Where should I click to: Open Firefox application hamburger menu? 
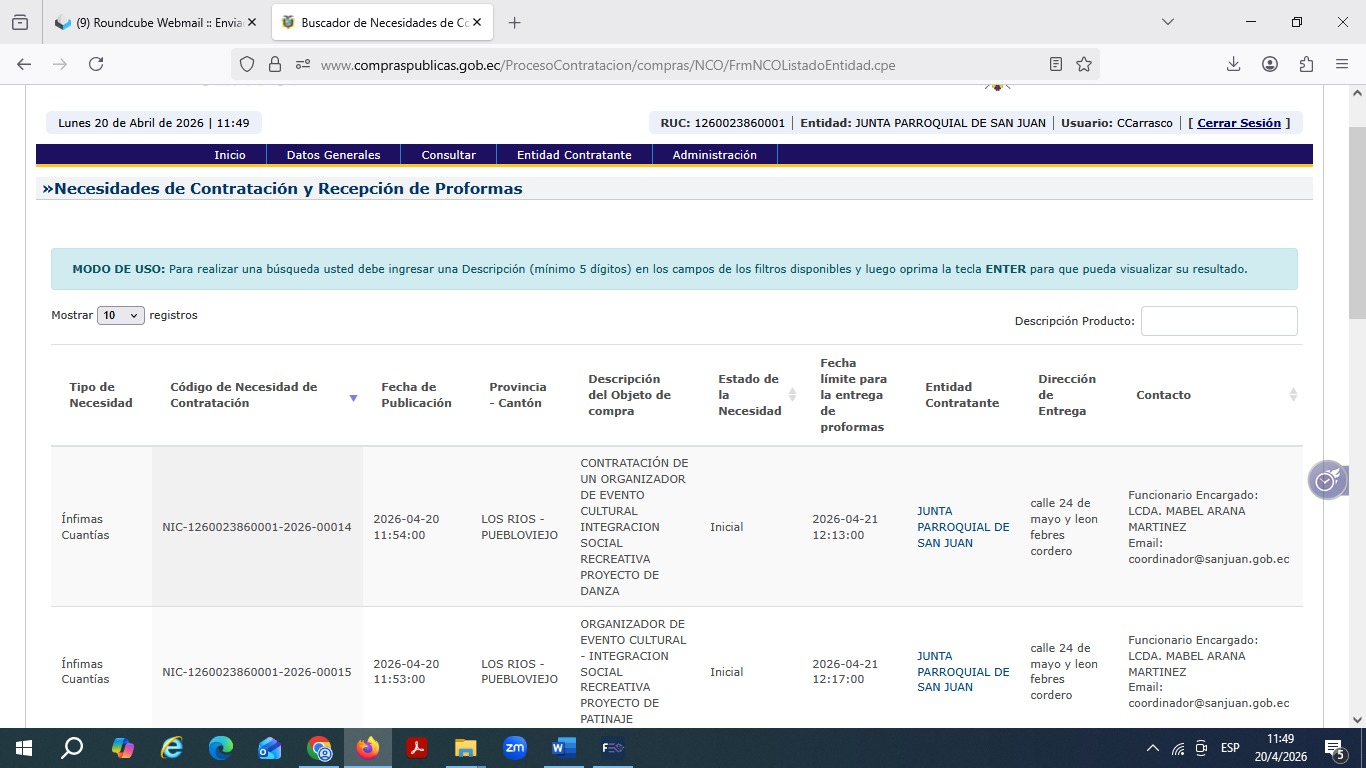click(1342, 64)
